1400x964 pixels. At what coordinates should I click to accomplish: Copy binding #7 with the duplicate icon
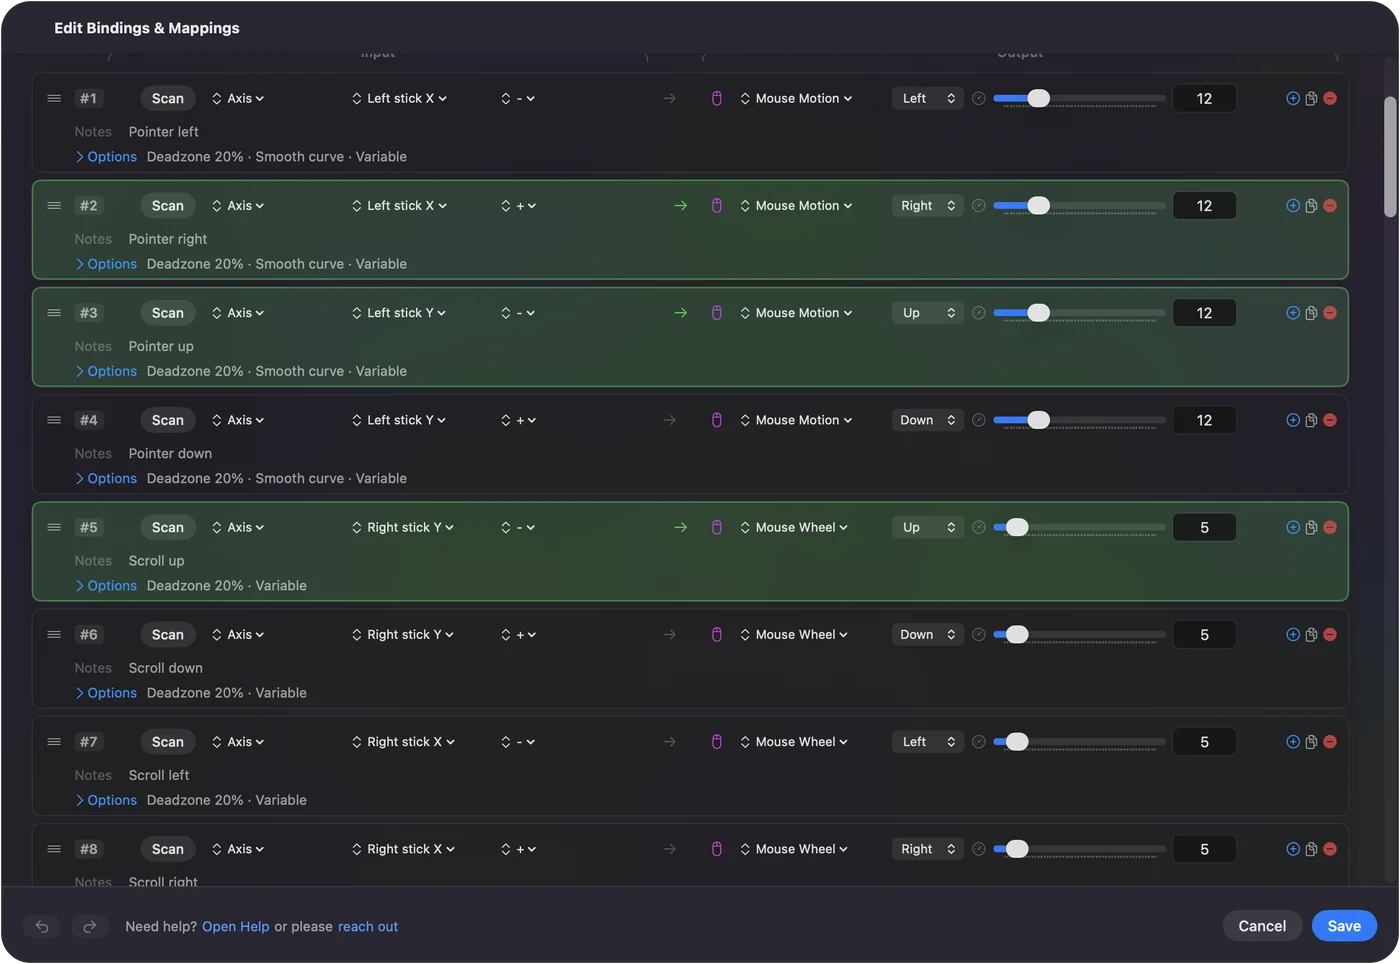coord(1311,742)
